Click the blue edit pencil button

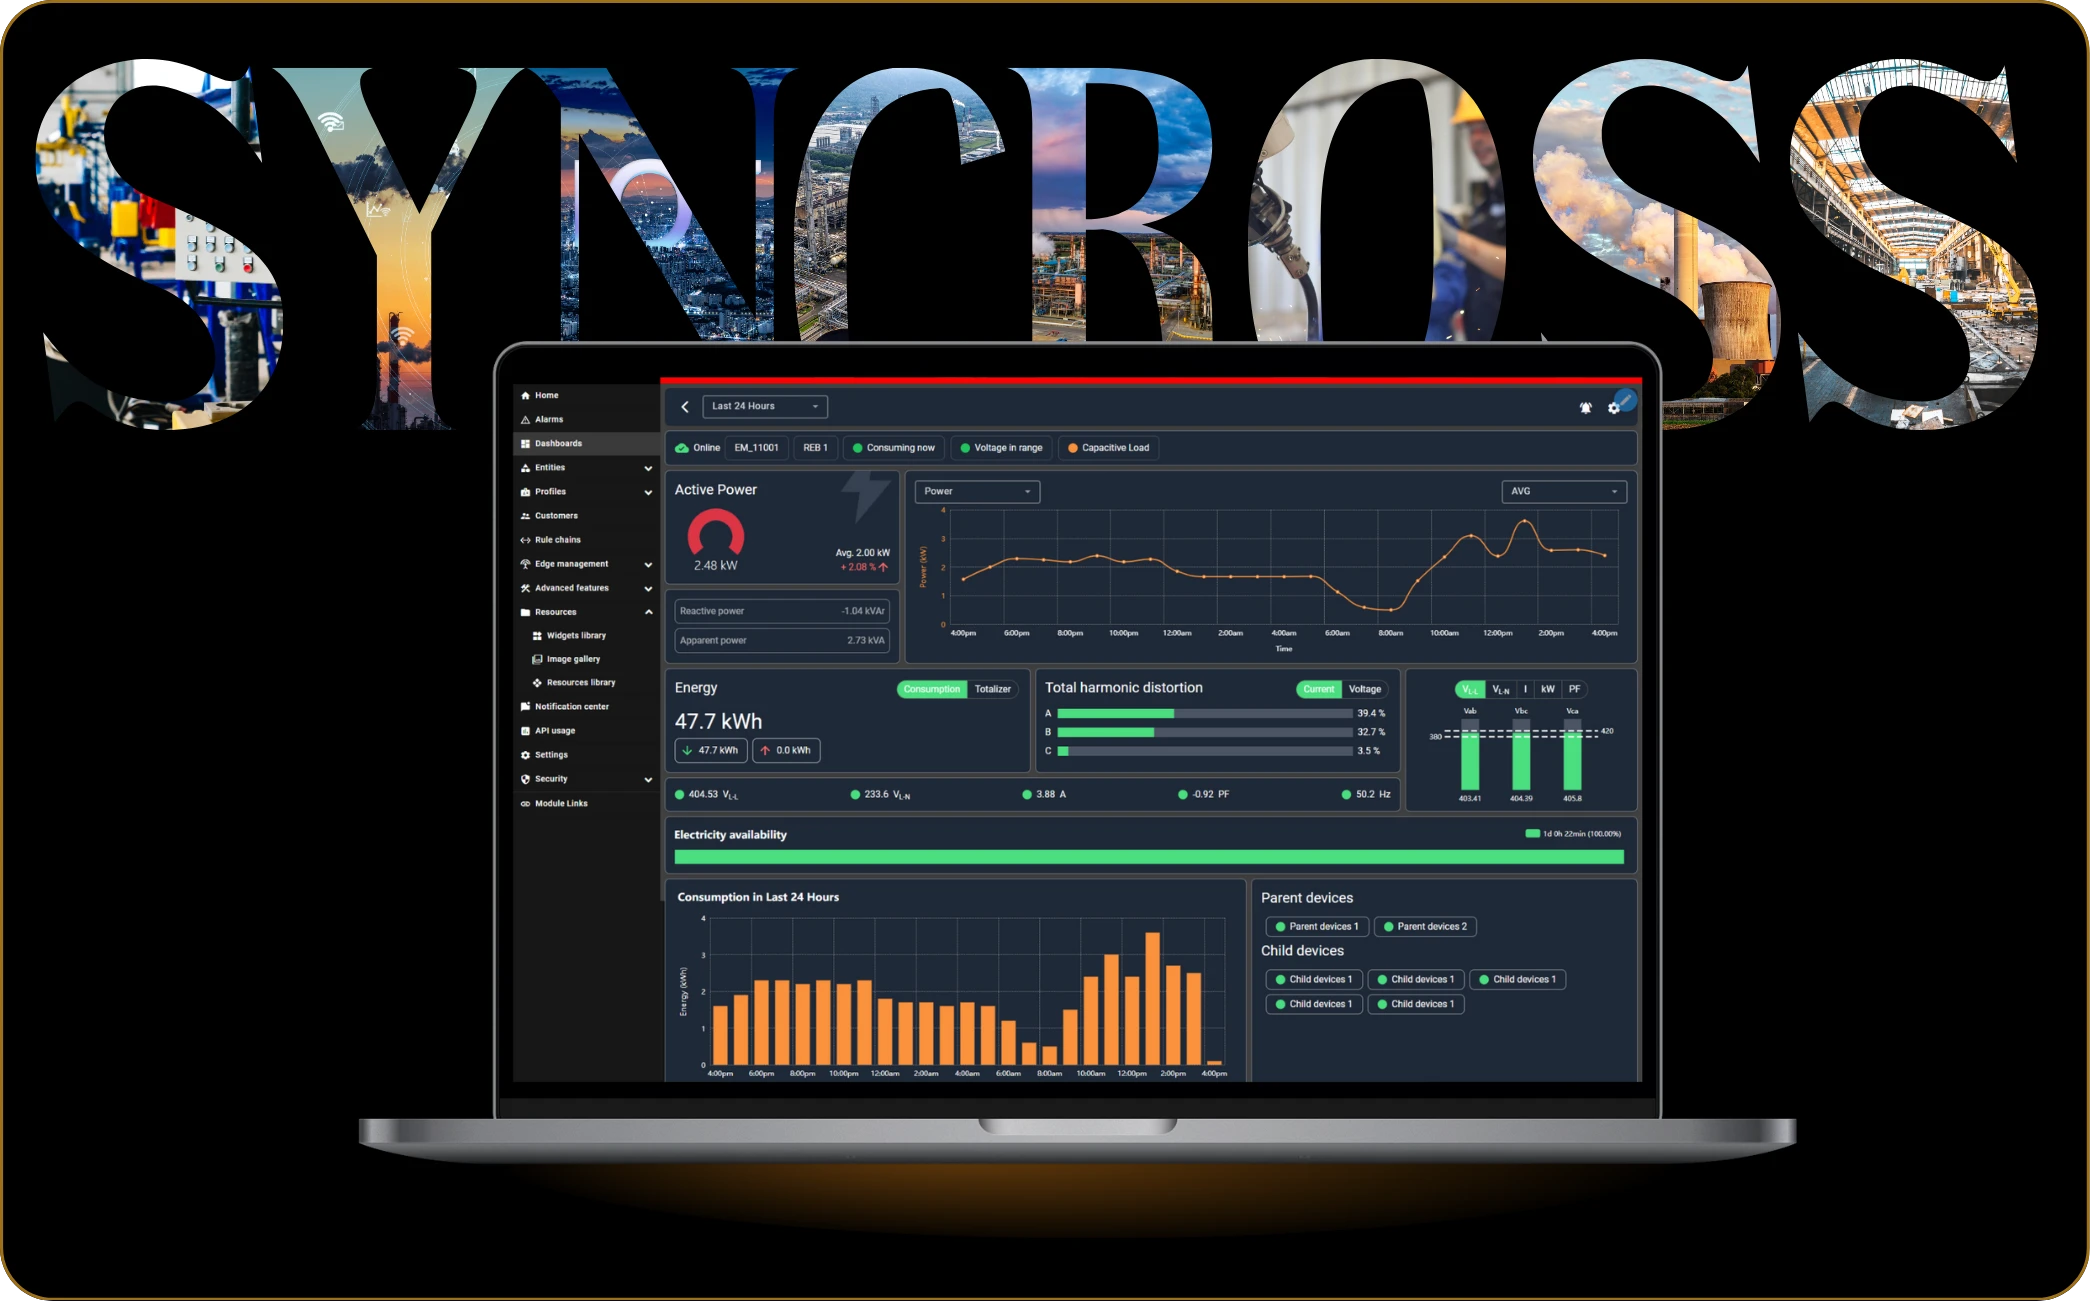click(x=1626, y=400)
